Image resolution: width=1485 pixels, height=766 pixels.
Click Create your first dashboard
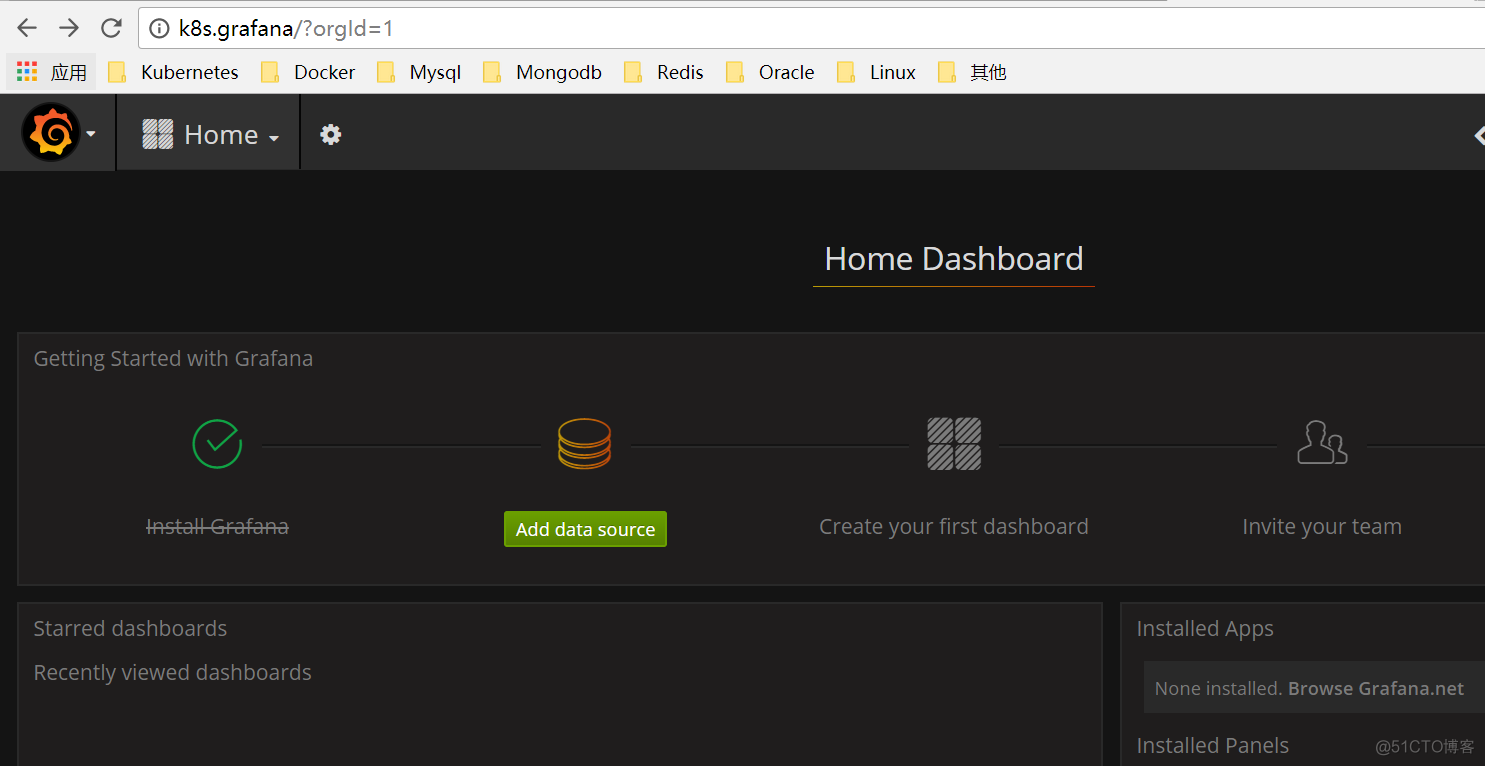click(x=954, y=526)
